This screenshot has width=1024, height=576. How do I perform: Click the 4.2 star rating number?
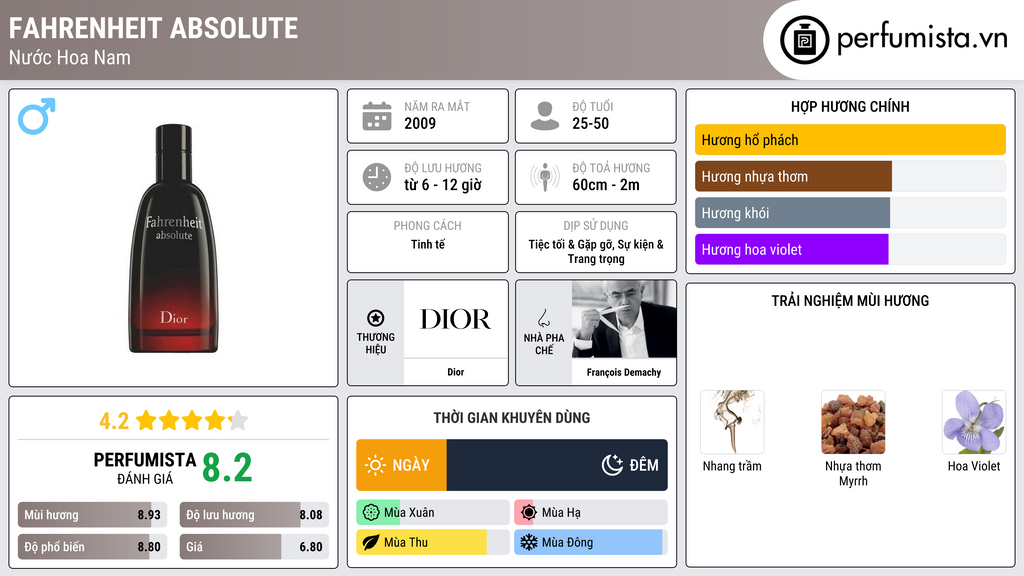click(114, 421)
